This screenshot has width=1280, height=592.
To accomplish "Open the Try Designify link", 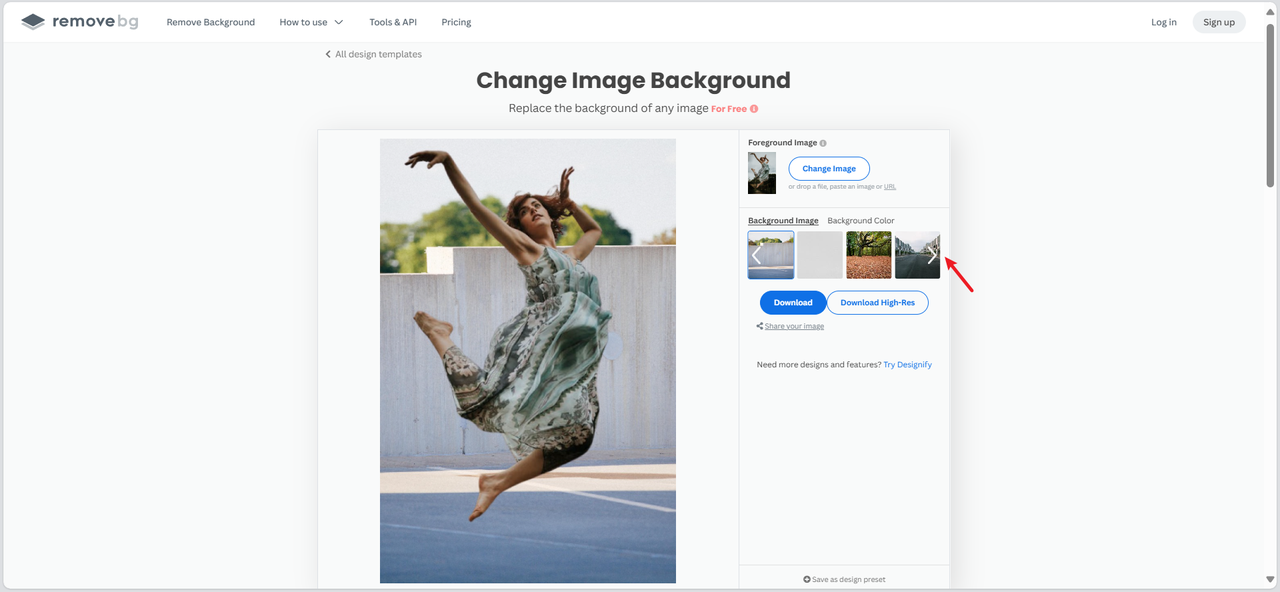I will (907, 365).
